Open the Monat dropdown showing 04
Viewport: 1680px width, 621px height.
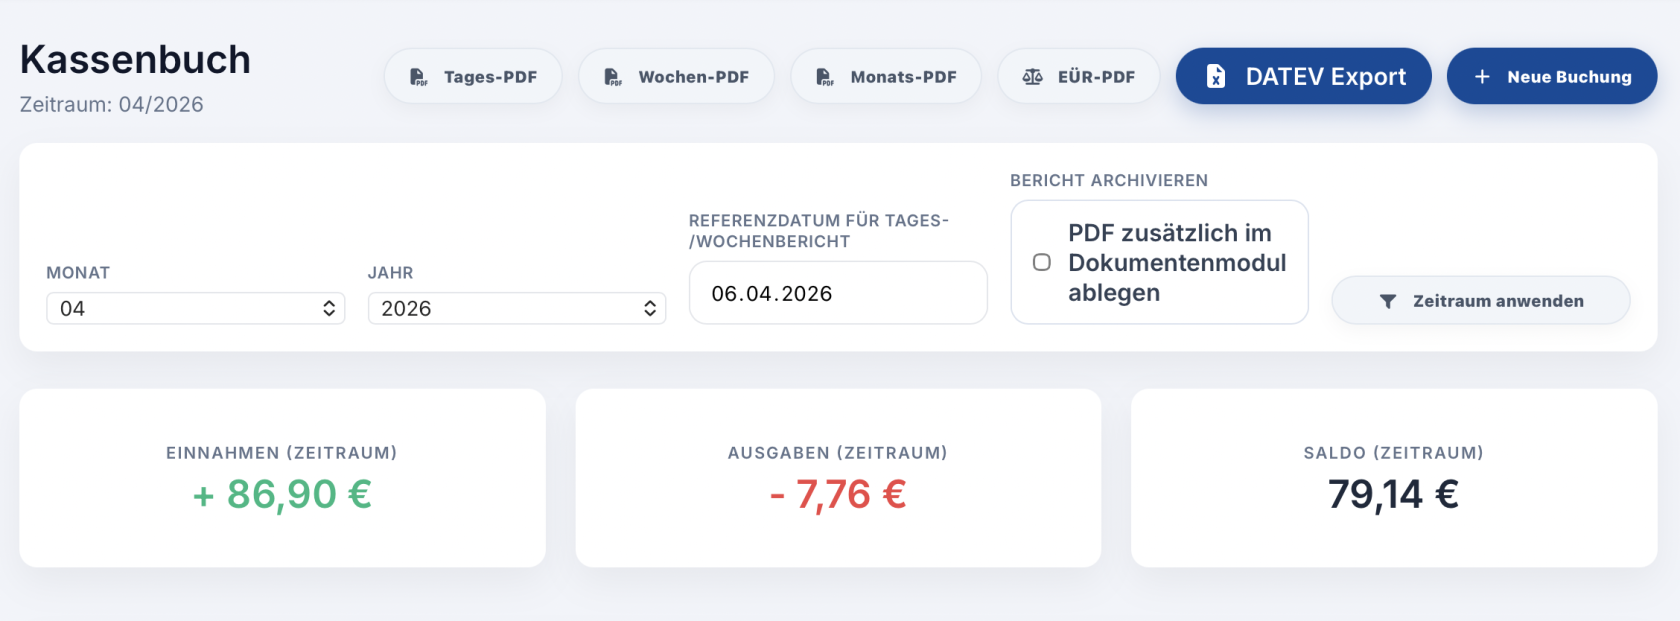click(x=196, y=308)
